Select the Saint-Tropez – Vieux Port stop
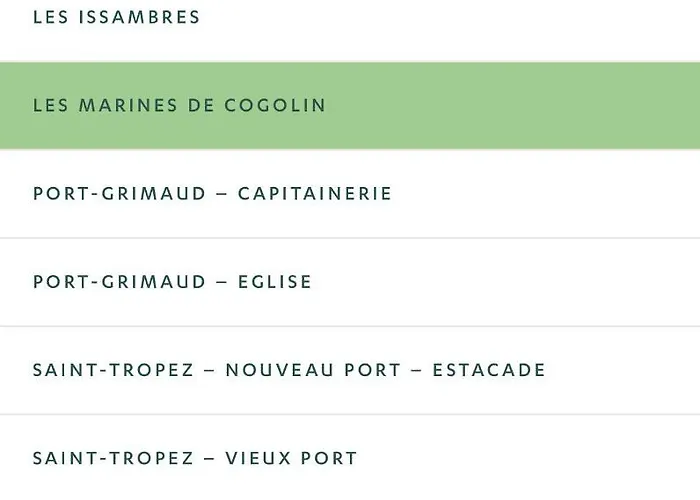This screenshot has width=700, height=500. point(350,458)
